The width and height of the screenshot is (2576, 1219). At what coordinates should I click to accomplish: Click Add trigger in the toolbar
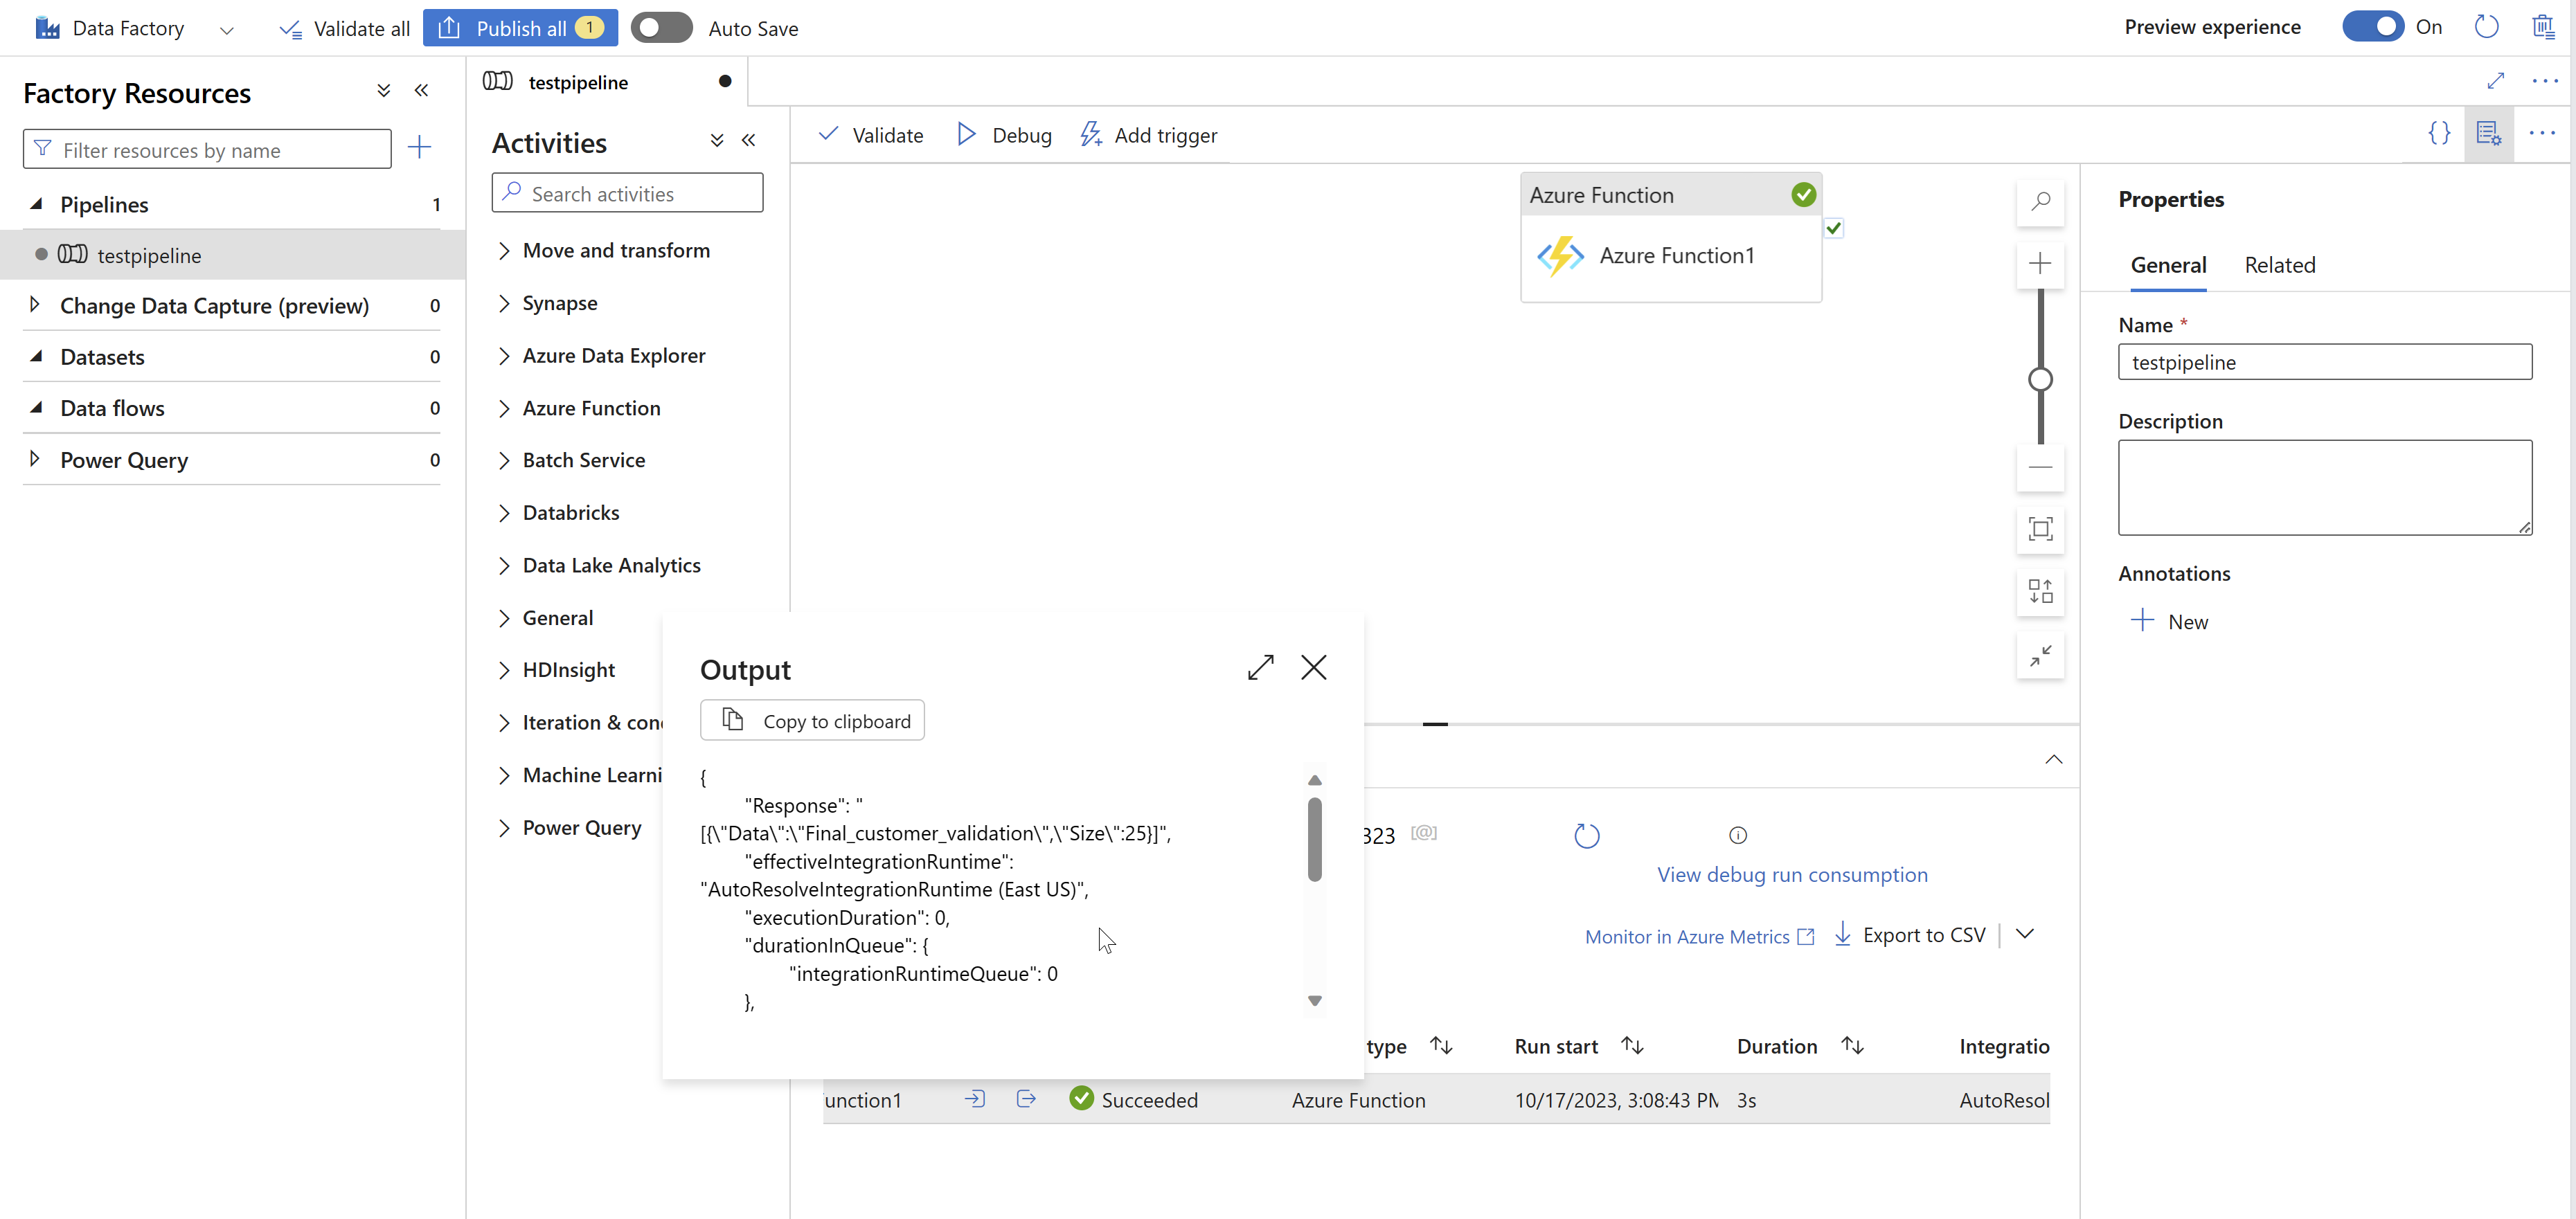1148,135
